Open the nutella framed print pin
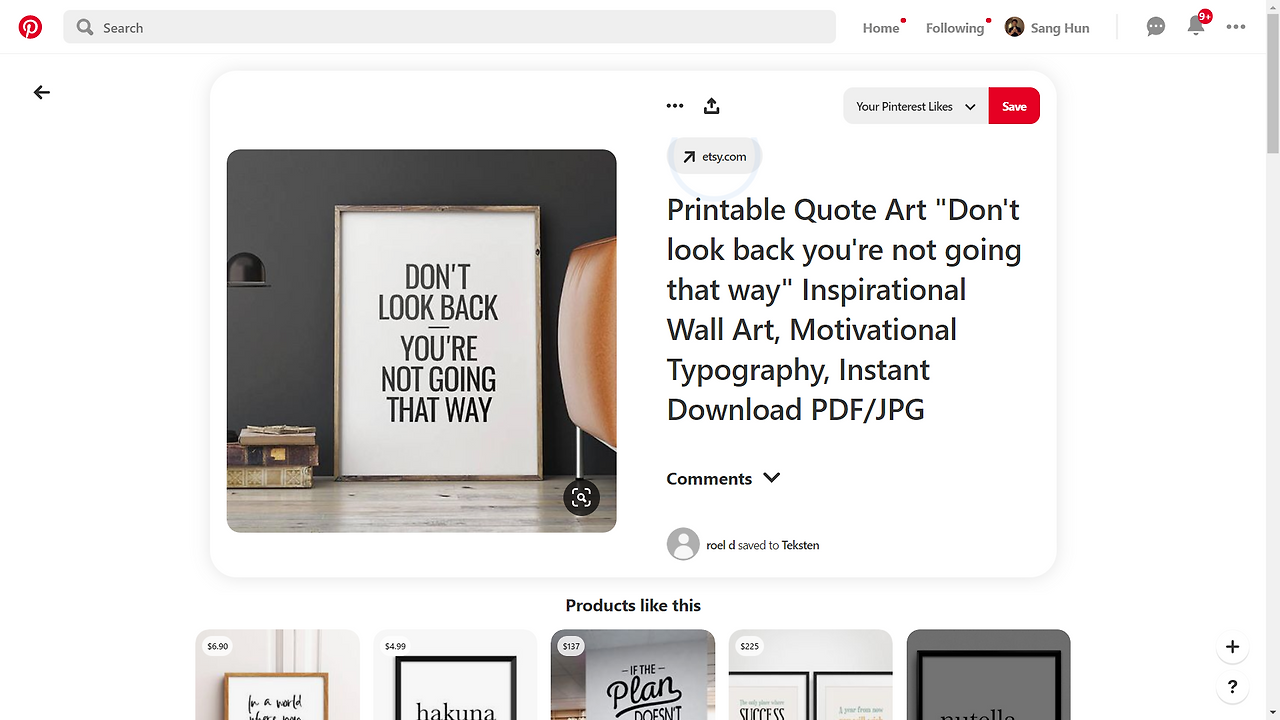This screenshot has height=720, width=1280. [989, 675]
